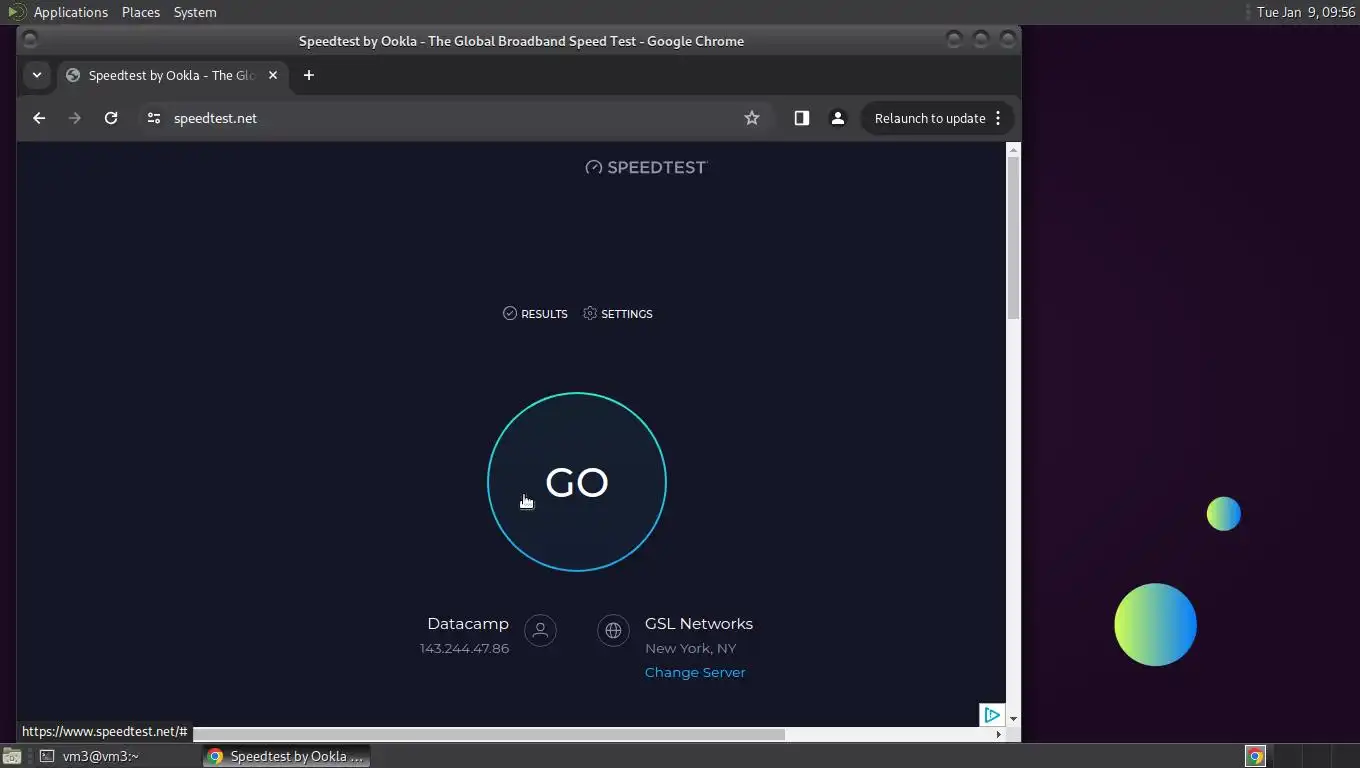This screenshot has height=768, width=1360.
Task: Open the Places menu
Action: (x=141, y=12)
